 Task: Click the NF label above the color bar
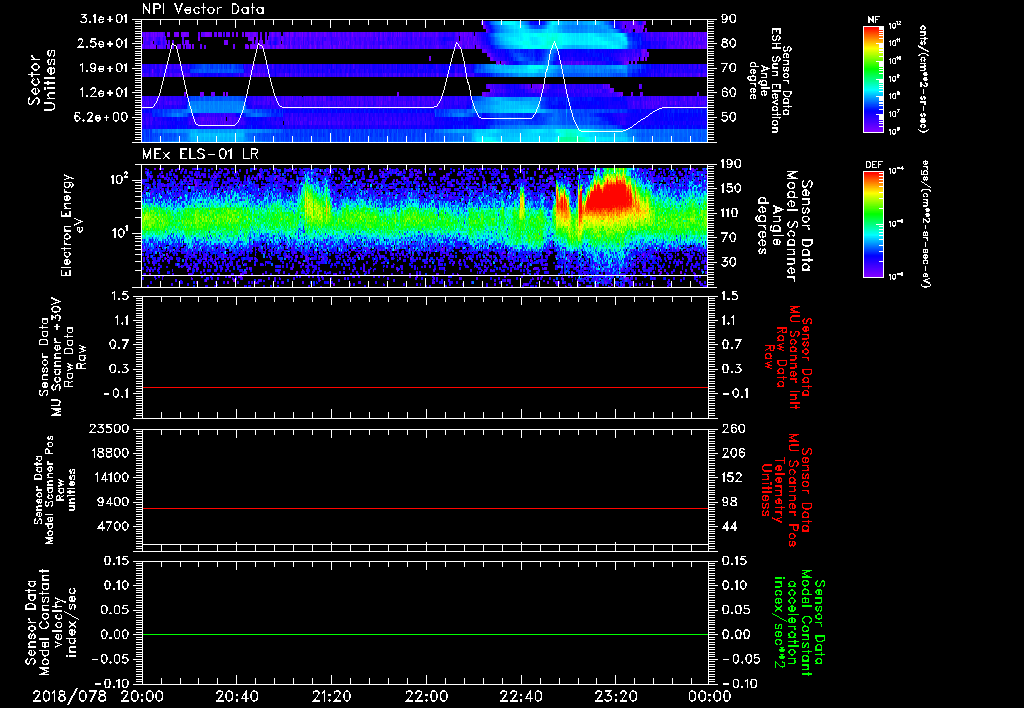[x=873, y=20]
